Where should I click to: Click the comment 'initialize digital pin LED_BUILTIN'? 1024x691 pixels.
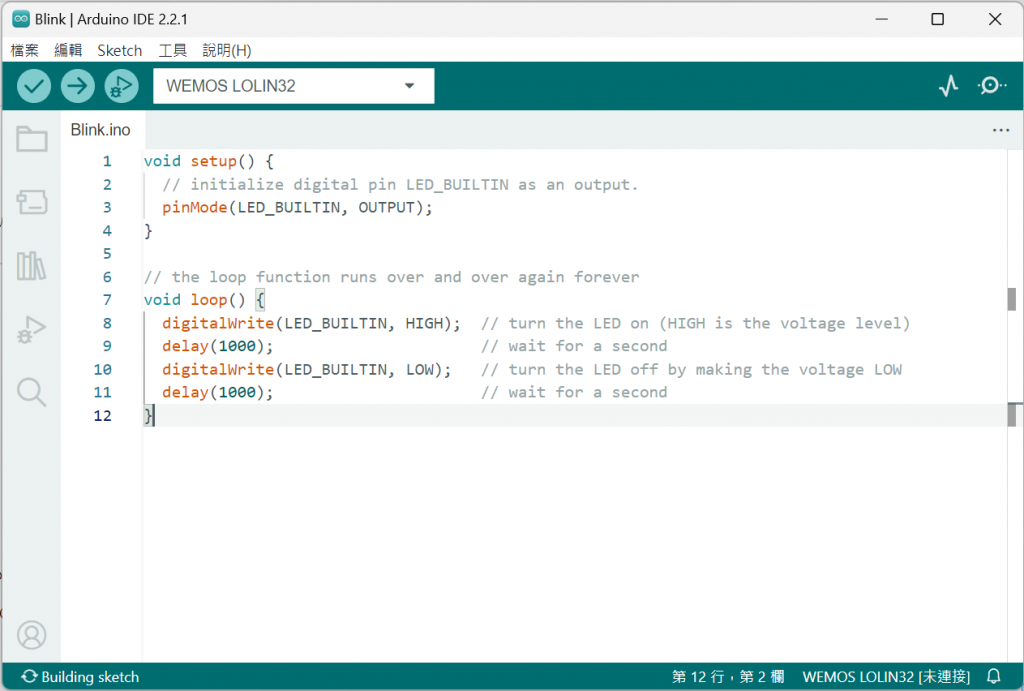(349, 185)
